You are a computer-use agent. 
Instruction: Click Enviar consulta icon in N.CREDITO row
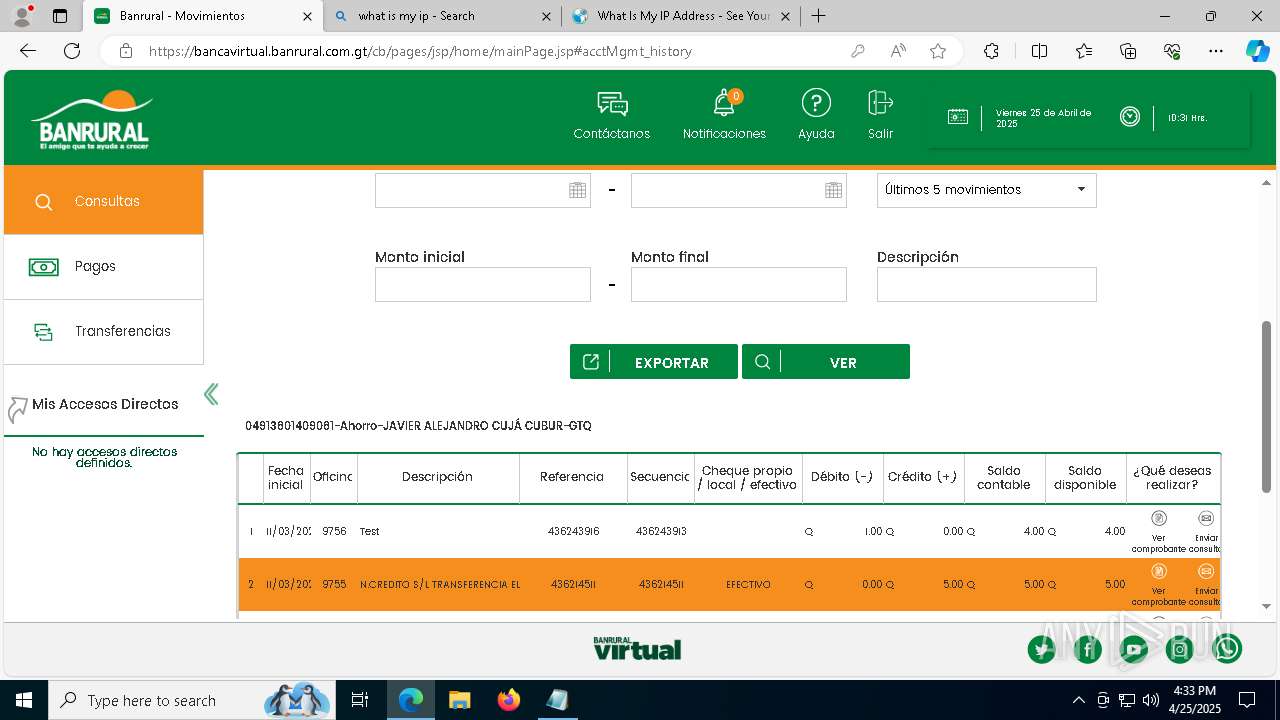tap(1206, 571)
